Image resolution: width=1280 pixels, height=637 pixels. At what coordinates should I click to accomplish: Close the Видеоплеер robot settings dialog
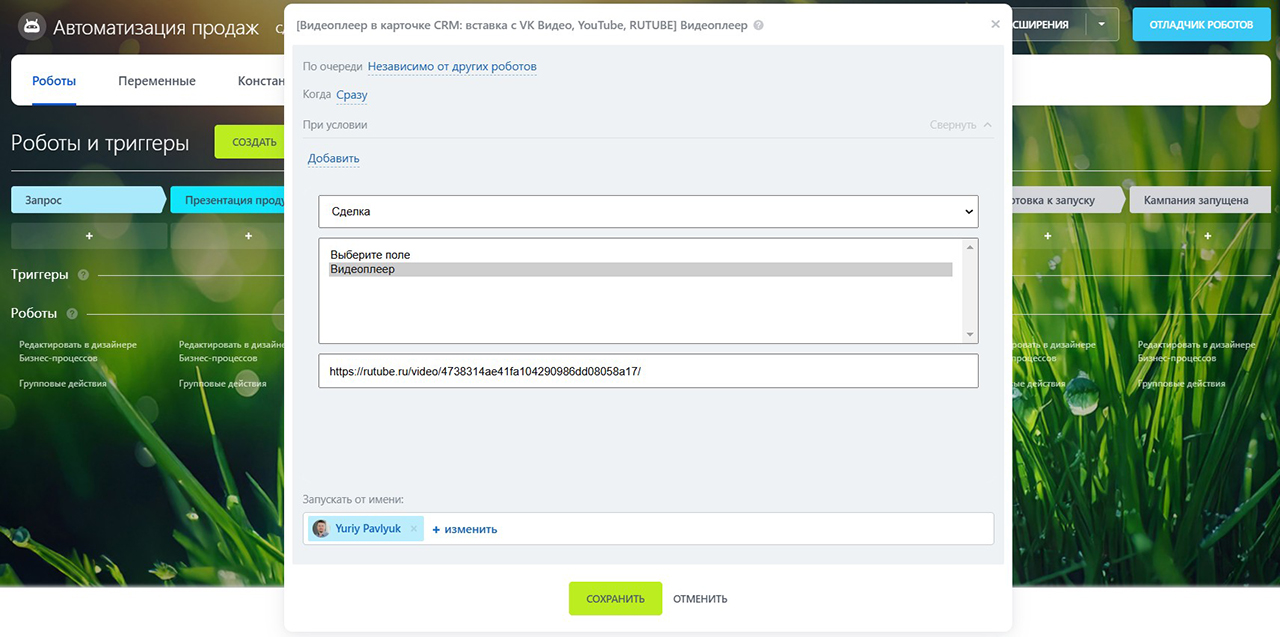point(995,24)
